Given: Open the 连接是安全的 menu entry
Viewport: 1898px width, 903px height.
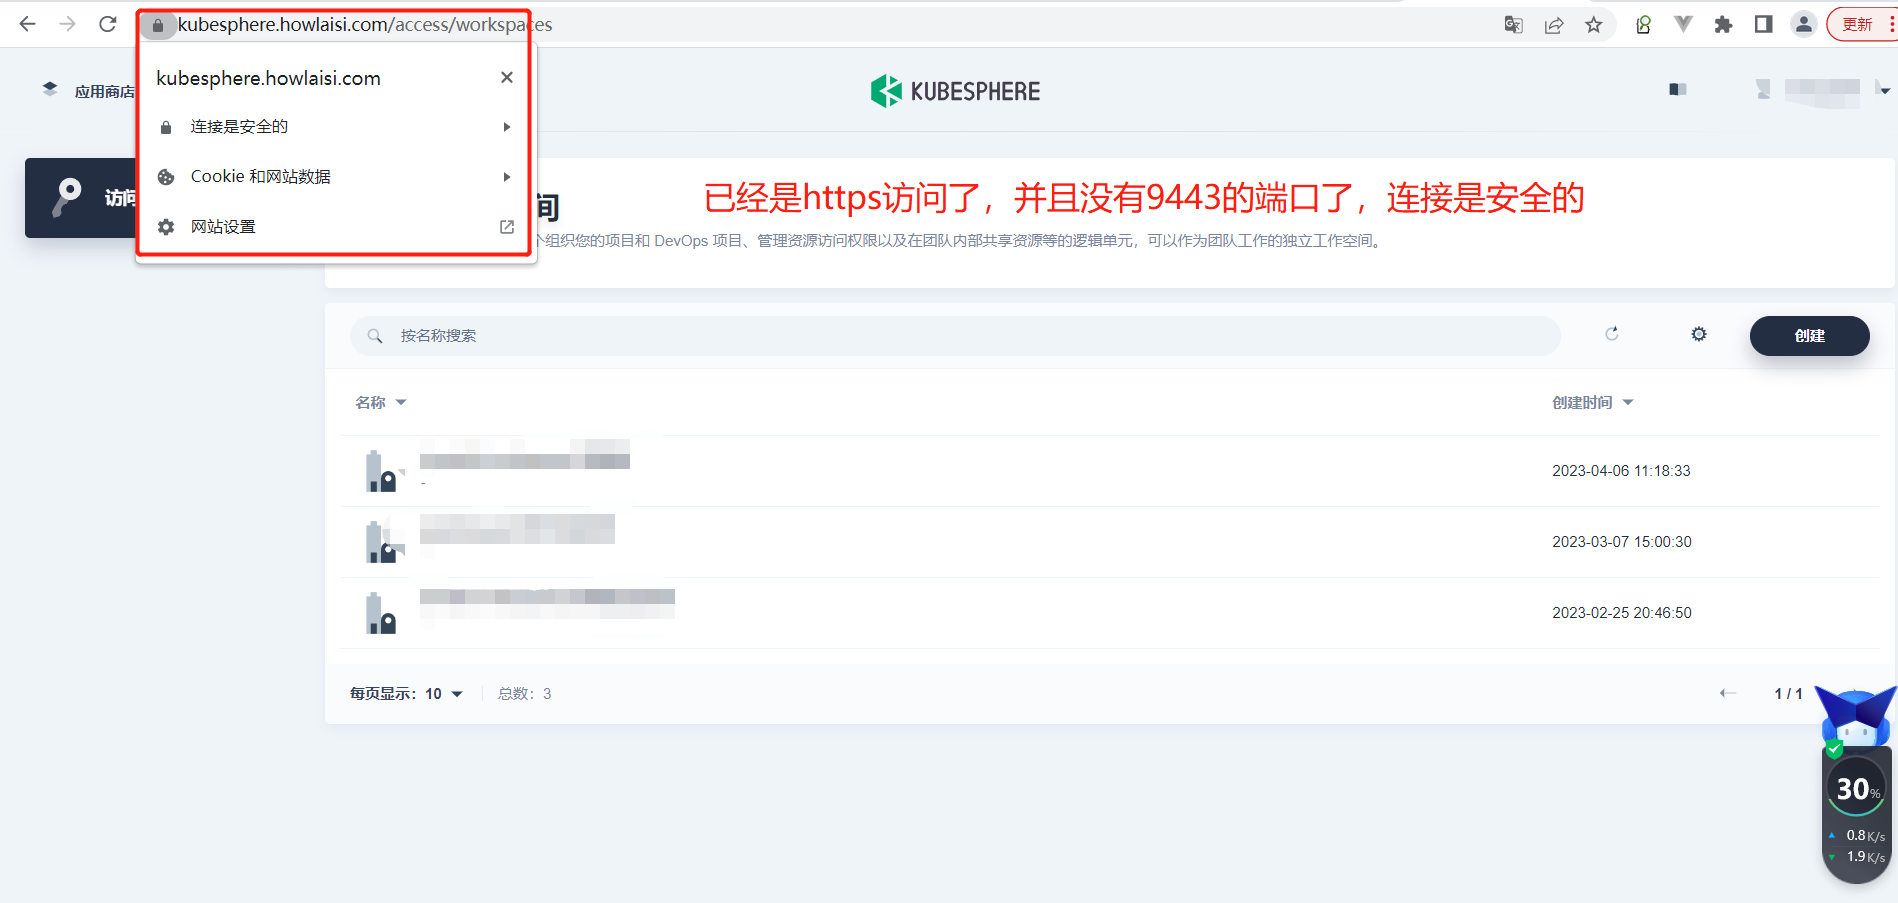Looking at the screenshot, I should tap(335, 127).
